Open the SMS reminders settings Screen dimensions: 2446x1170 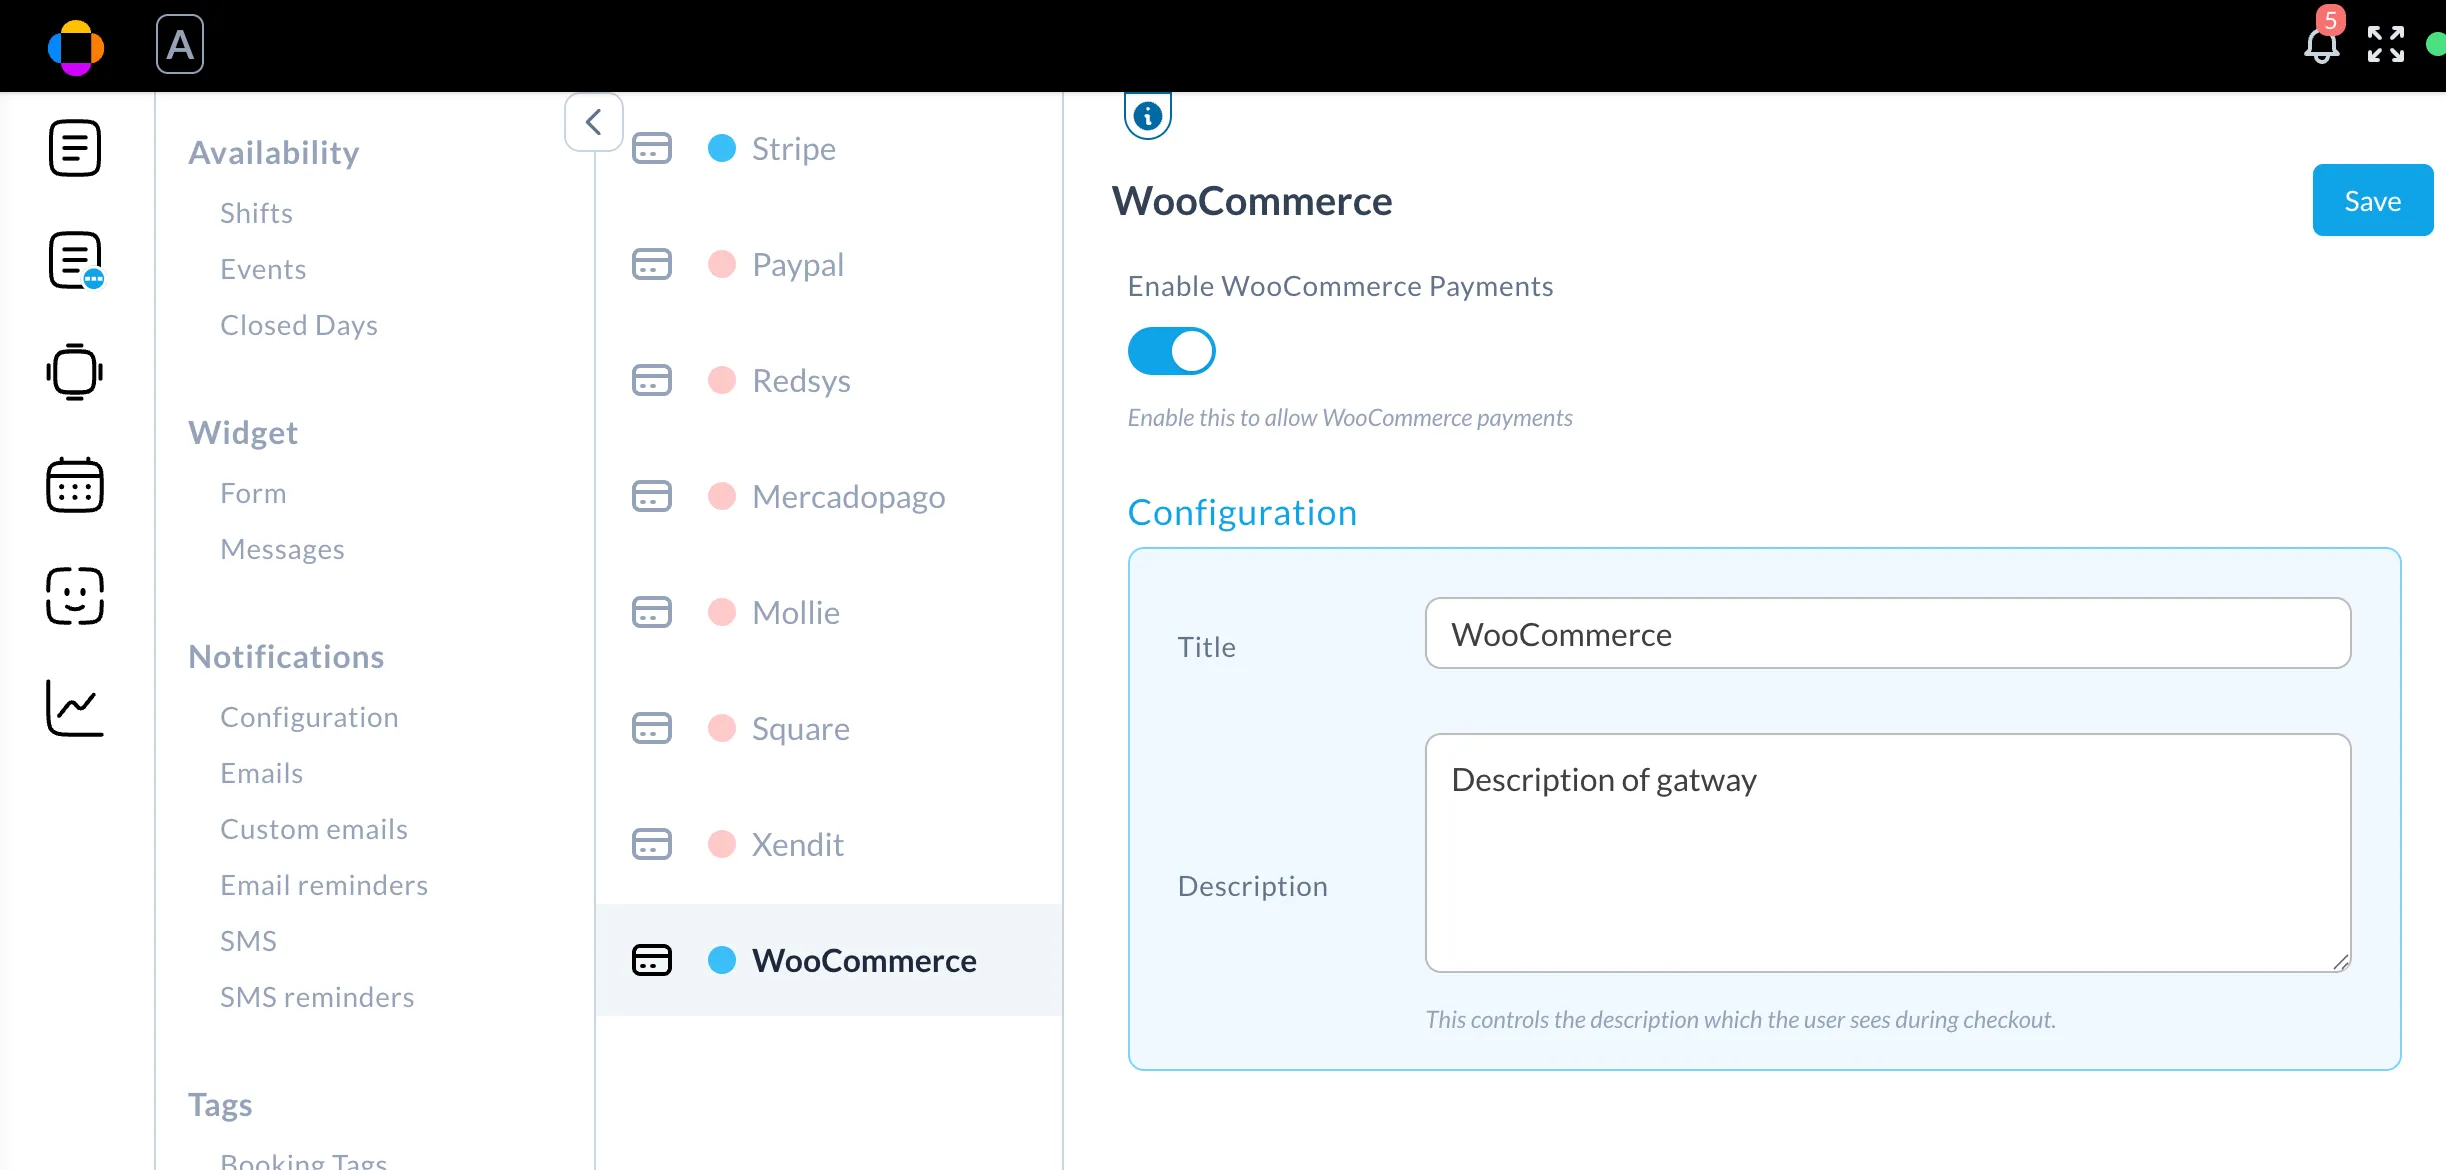[316, 997]
